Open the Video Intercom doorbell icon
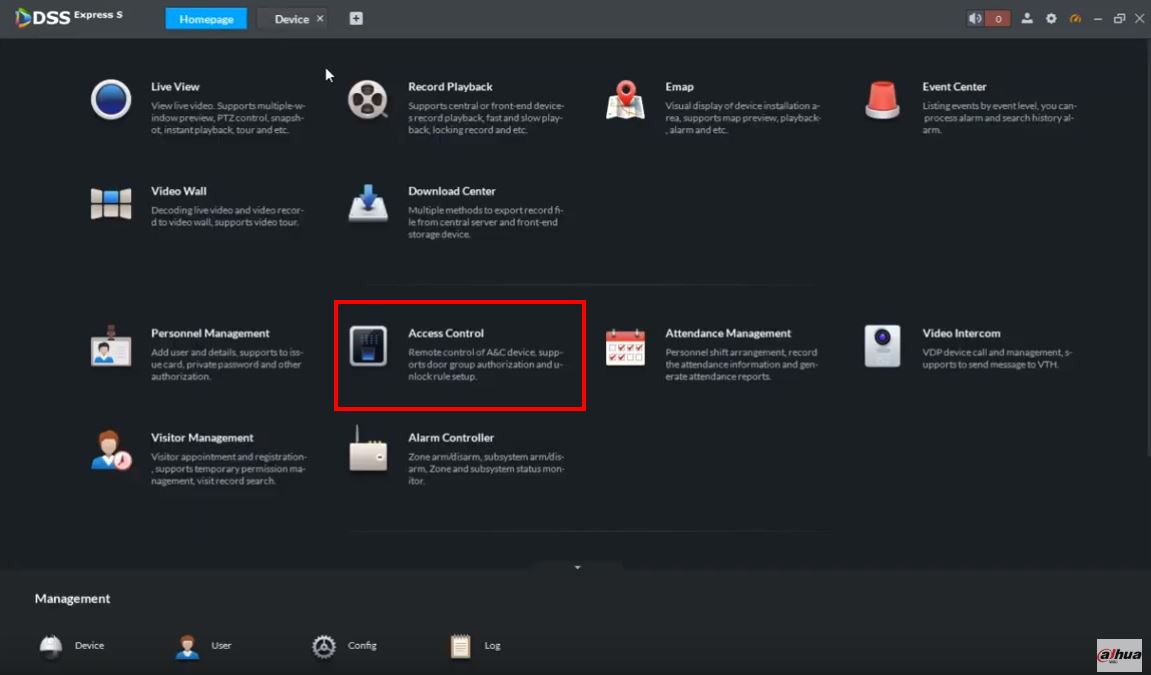The width and height of the screenshot is (1151, 675). coord(882,346)
